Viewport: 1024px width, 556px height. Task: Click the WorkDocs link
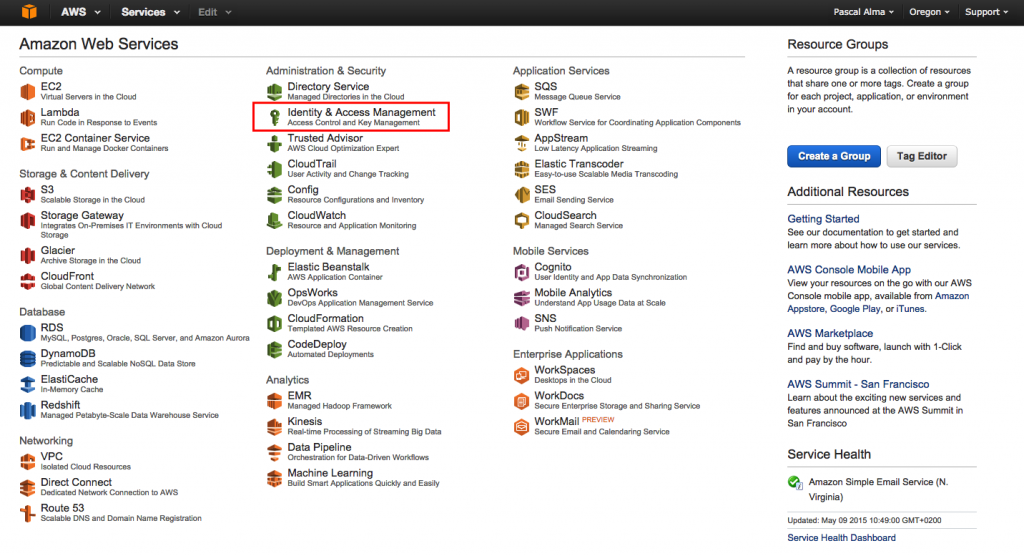[x=559, y=396]
